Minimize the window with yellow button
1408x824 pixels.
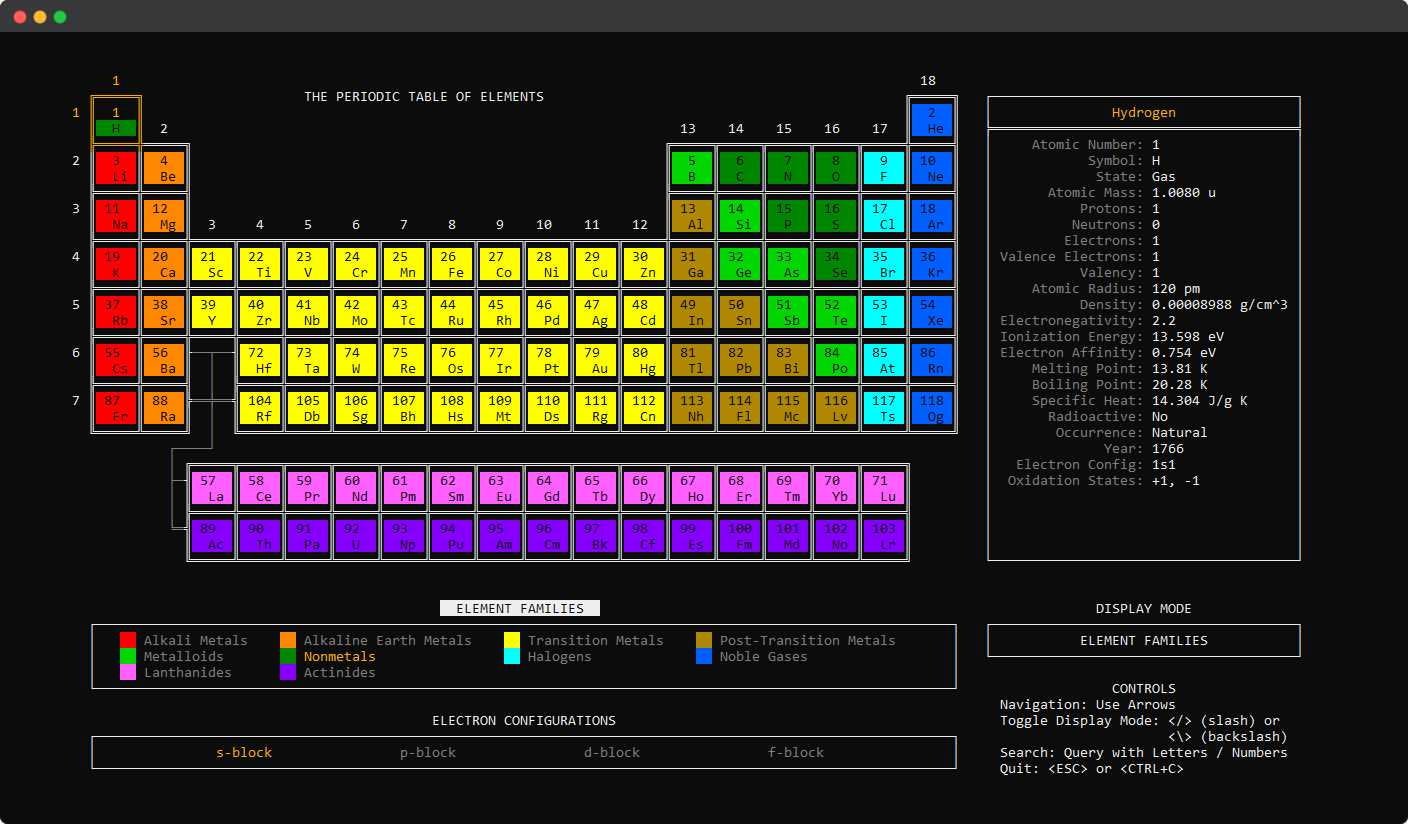[x=40, y=17]
